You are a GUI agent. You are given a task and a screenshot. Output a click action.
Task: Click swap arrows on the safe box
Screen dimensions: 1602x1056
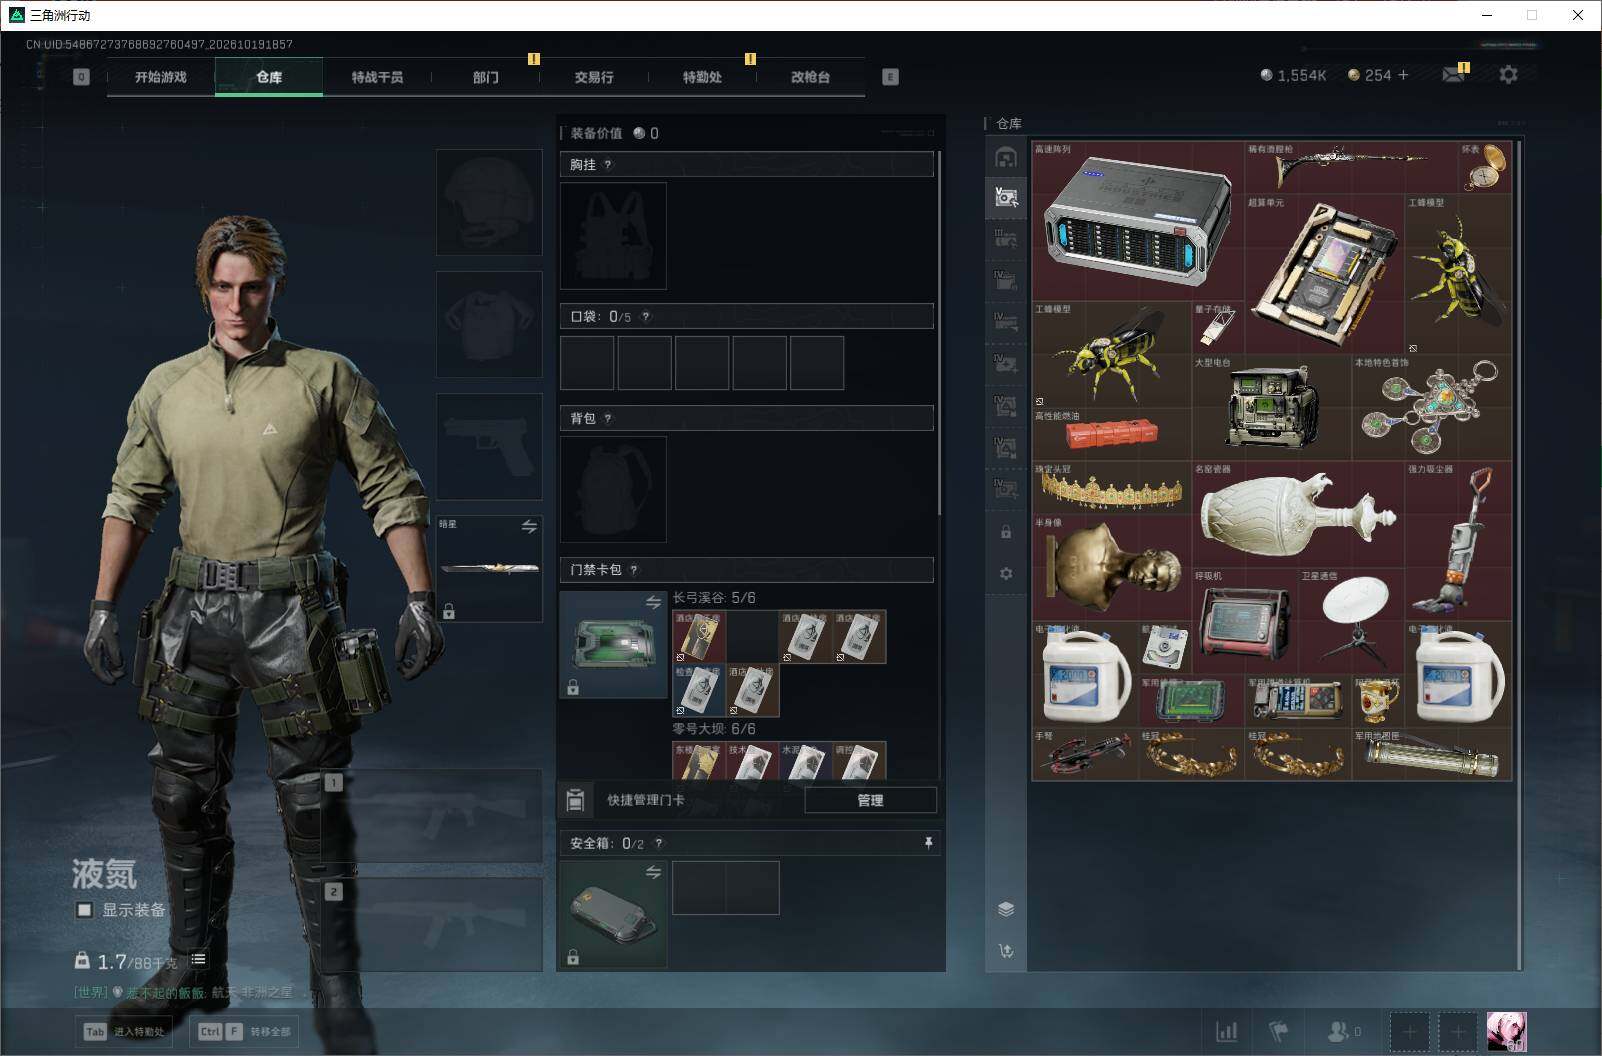[x=653, y=872]
